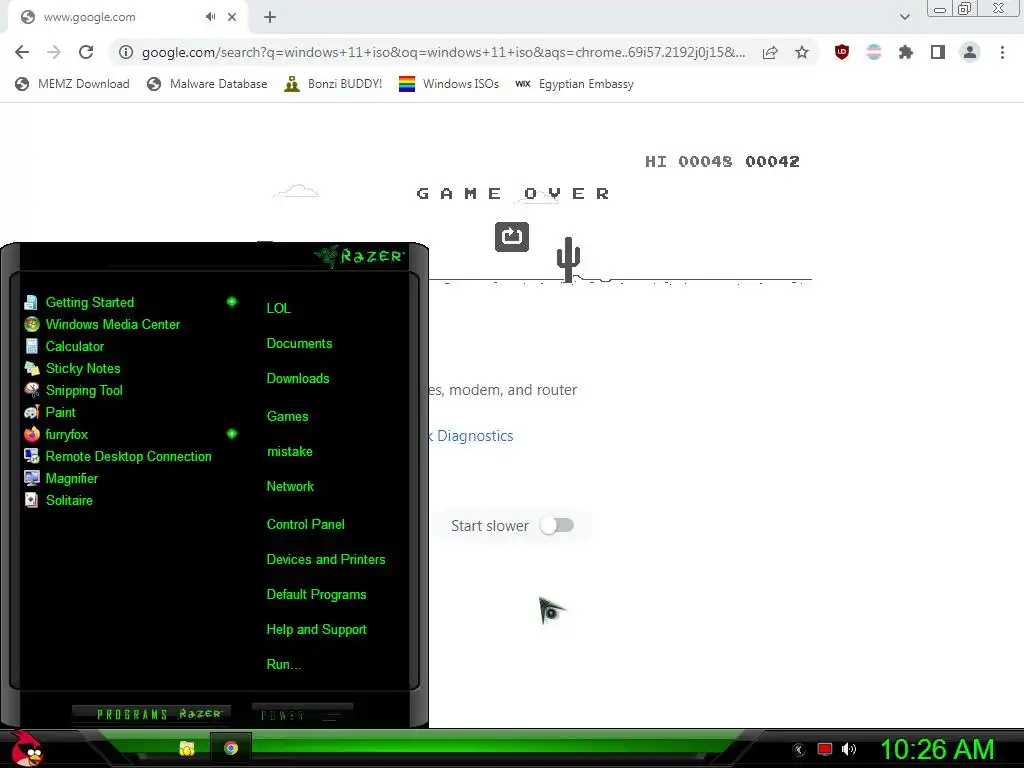Open Downloads from start menu
Screen dimensions: 1024x768
[x=298, y=379]
